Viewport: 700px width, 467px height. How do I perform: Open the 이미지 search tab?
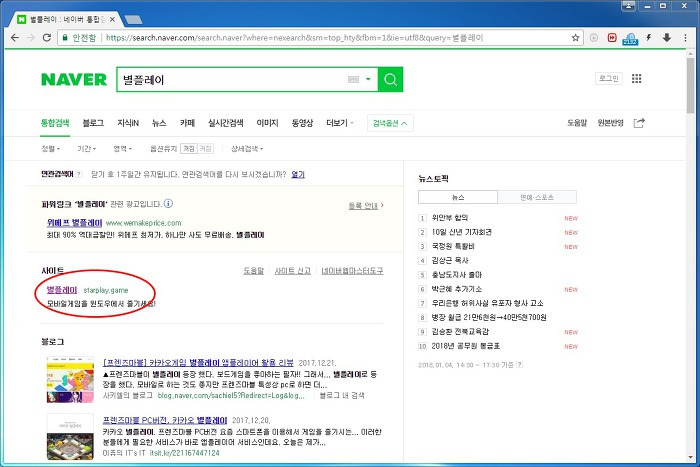(267, 123)
